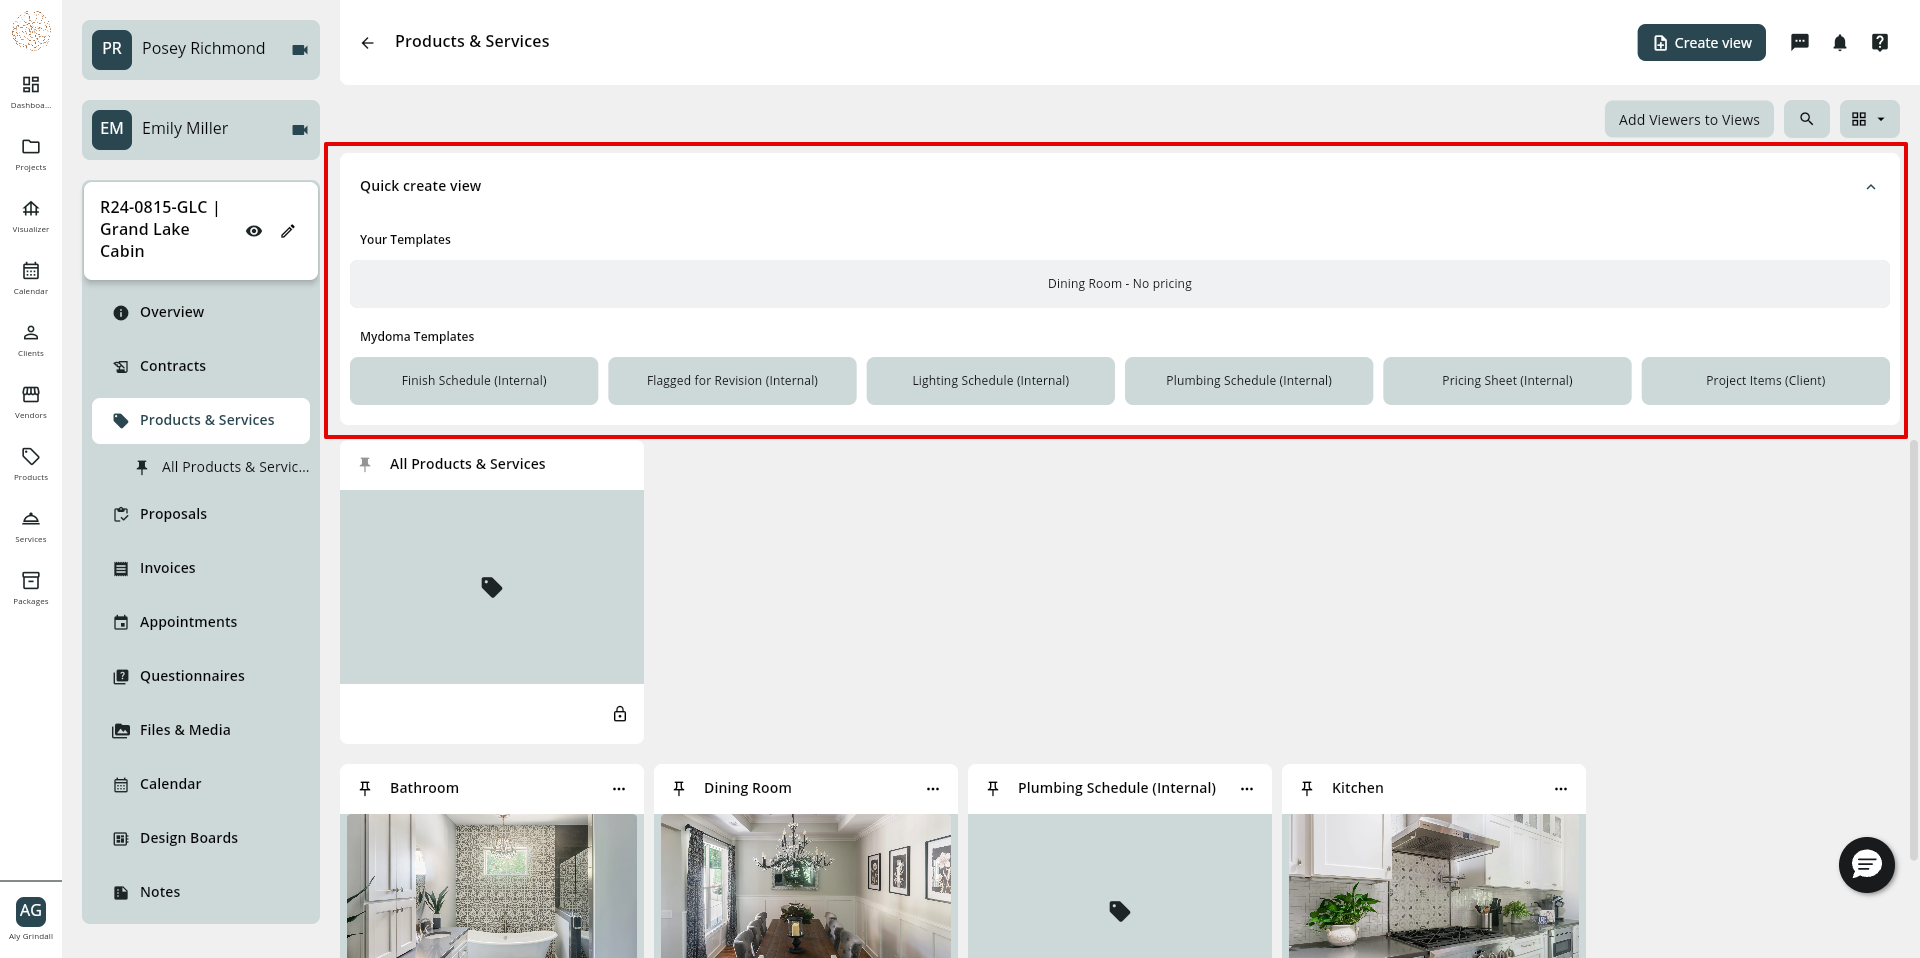This screenshot has width=1920, height=958.
Task: Toggle pin on All Products & Services card
Action: coord(365,464)
